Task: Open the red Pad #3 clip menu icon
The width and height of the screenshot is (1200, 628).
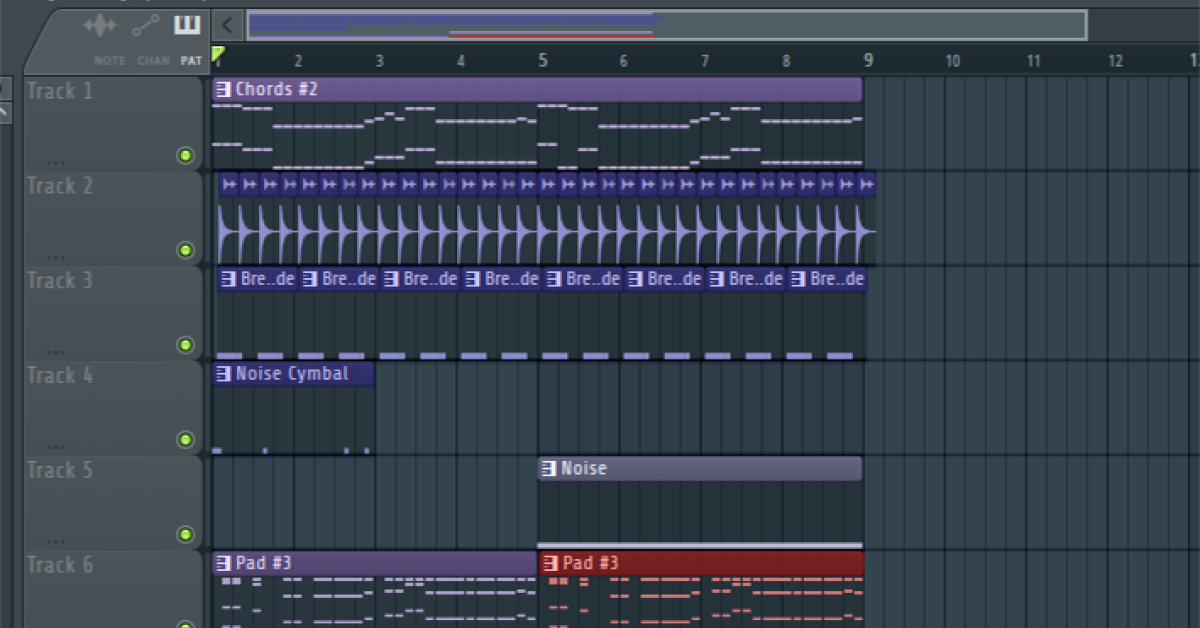Action: (x=549, y=562)
